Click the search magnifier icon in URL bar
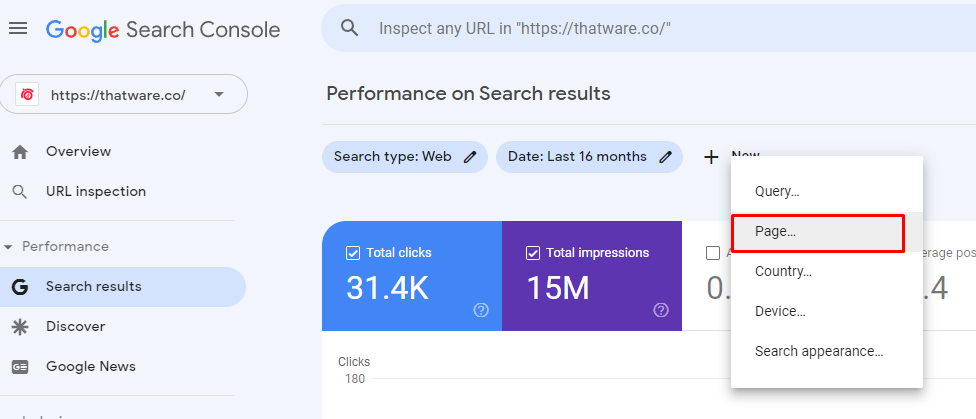 point(350,28)
